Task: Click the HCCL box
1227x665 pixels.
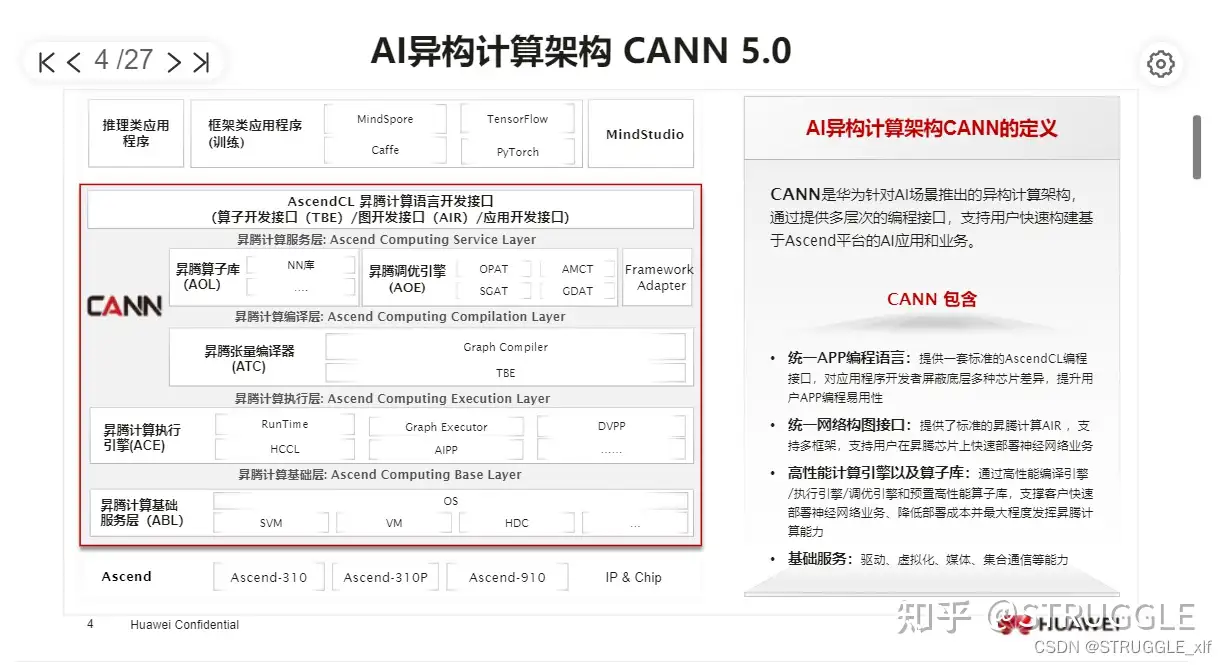Action: [x=284, y=449]
